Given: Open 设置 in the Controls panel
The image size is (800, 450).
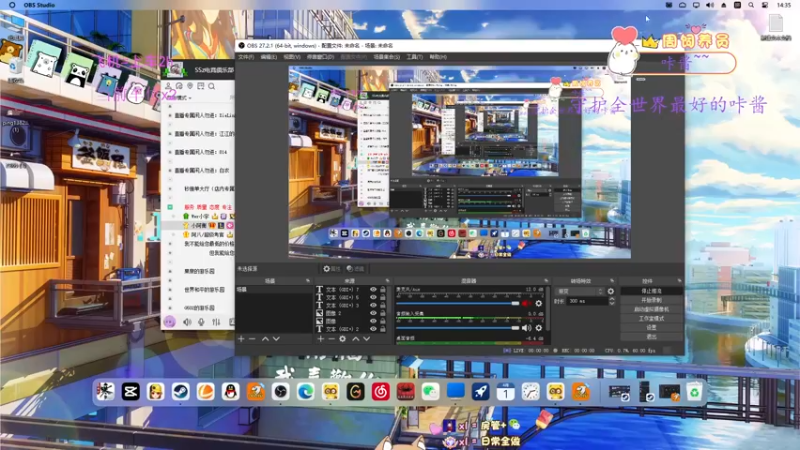Looking at the screenshot, I should coord(652,328).
